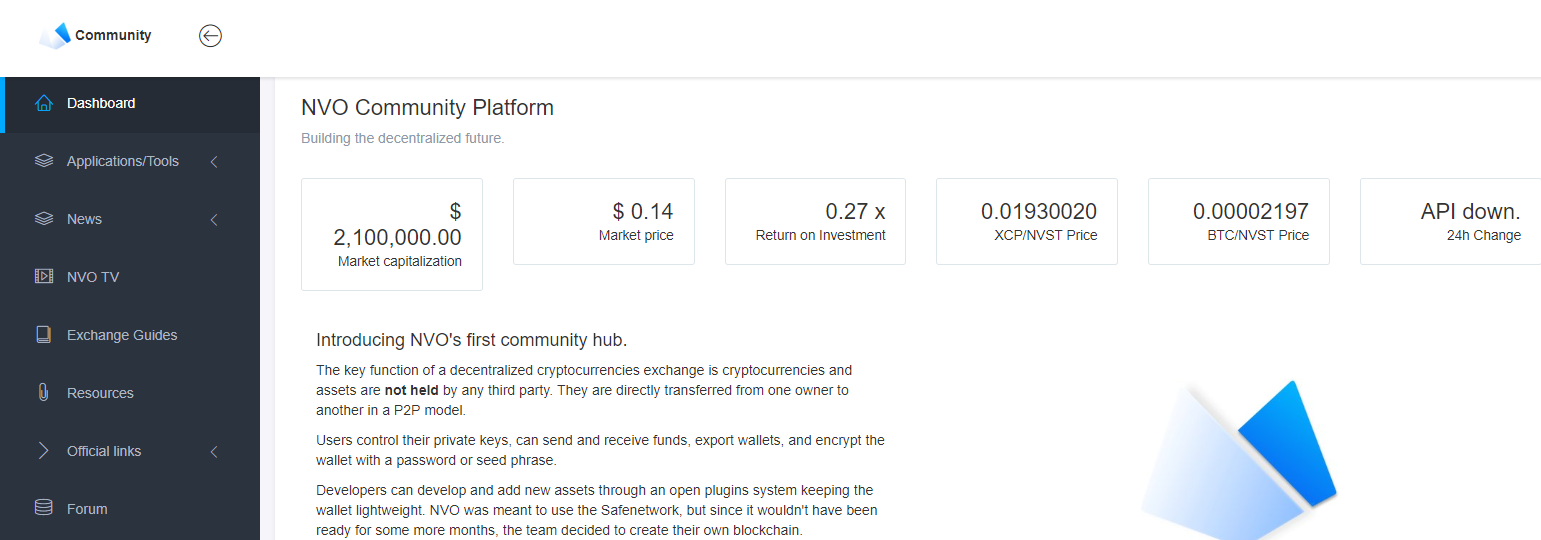Click 'Building the decentralized future.' subtitle
The image size is (1541, 540).
(403, 138)
